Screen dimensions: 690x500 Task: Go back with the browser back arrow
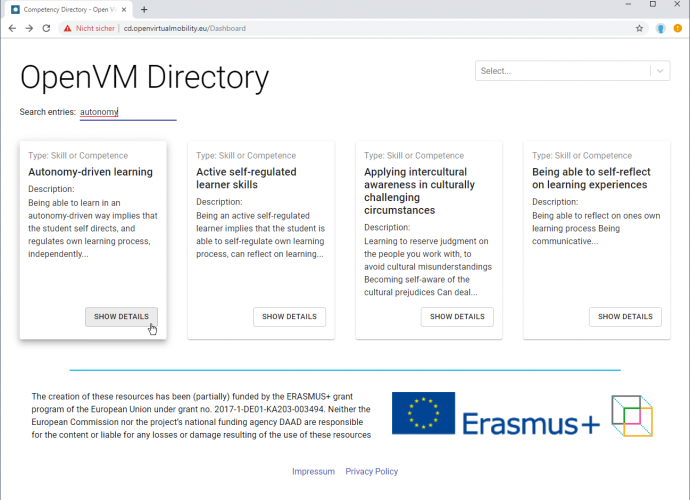pyautogui.click(x=12, y=28)
